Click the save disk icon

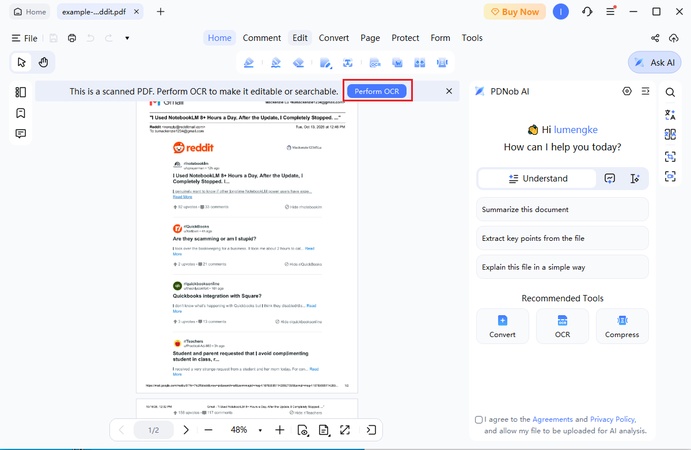pos(53,38)
